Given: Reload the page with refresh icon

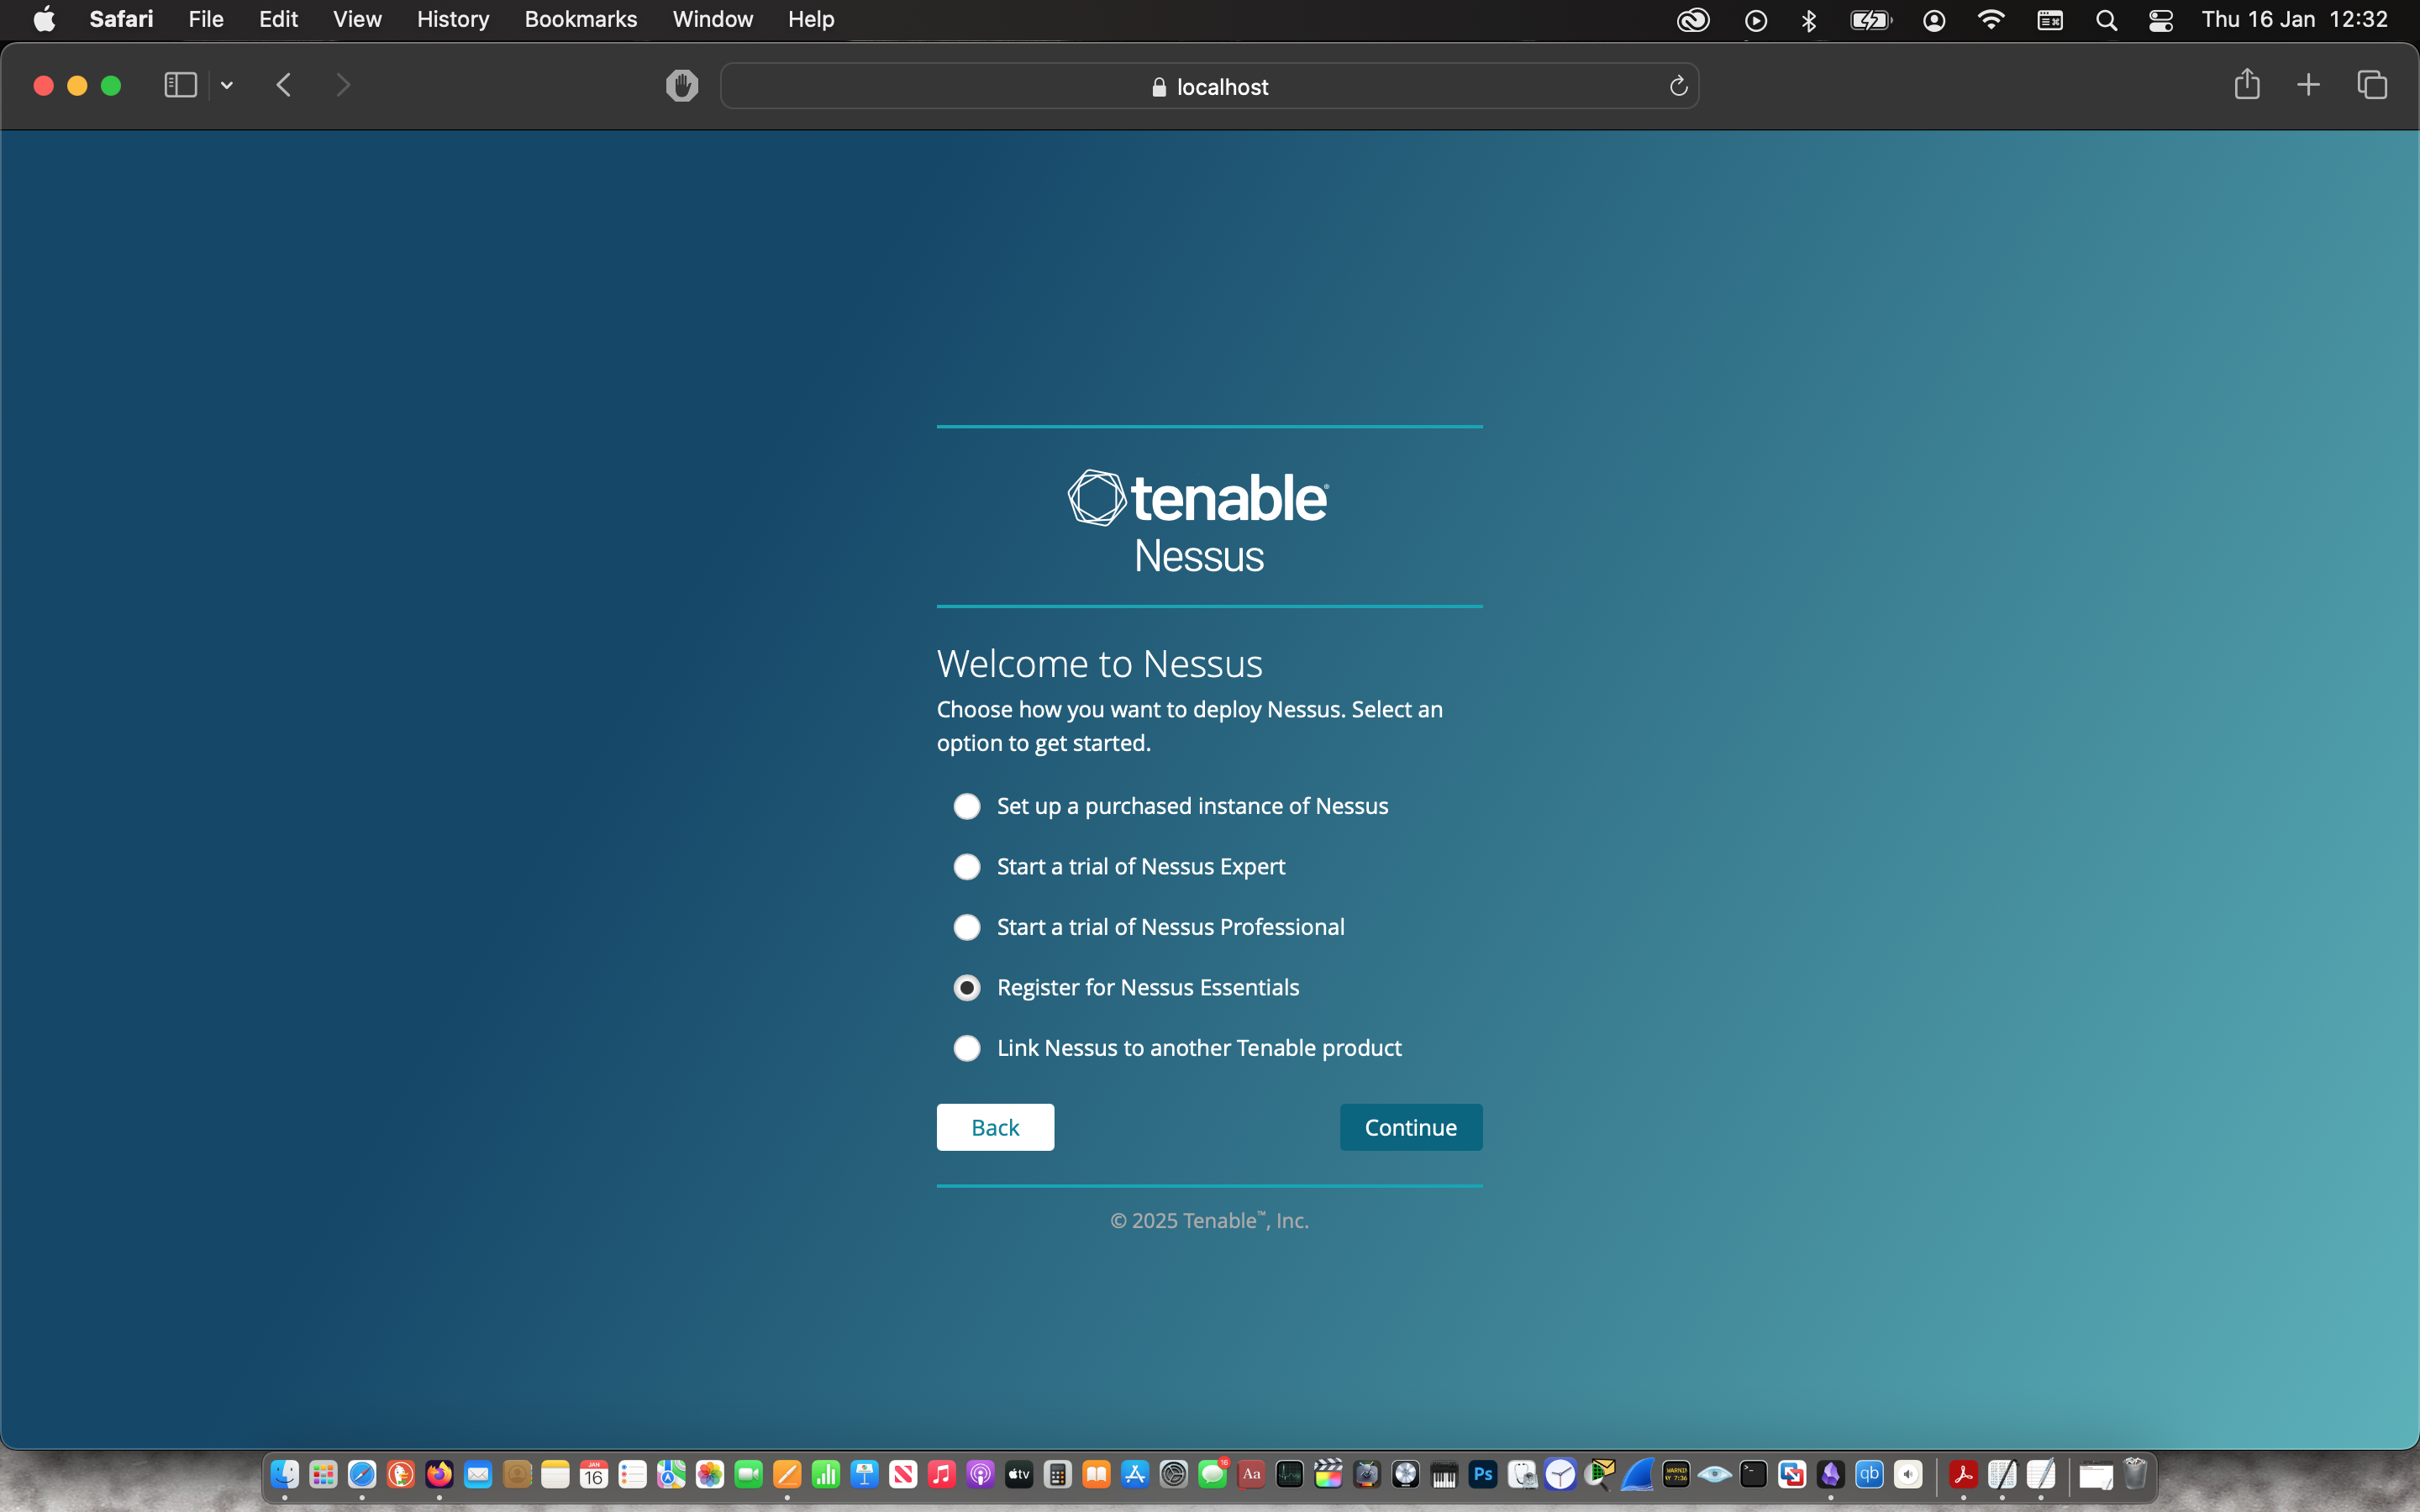Looking at the screenshot, I should (1678, 87).
